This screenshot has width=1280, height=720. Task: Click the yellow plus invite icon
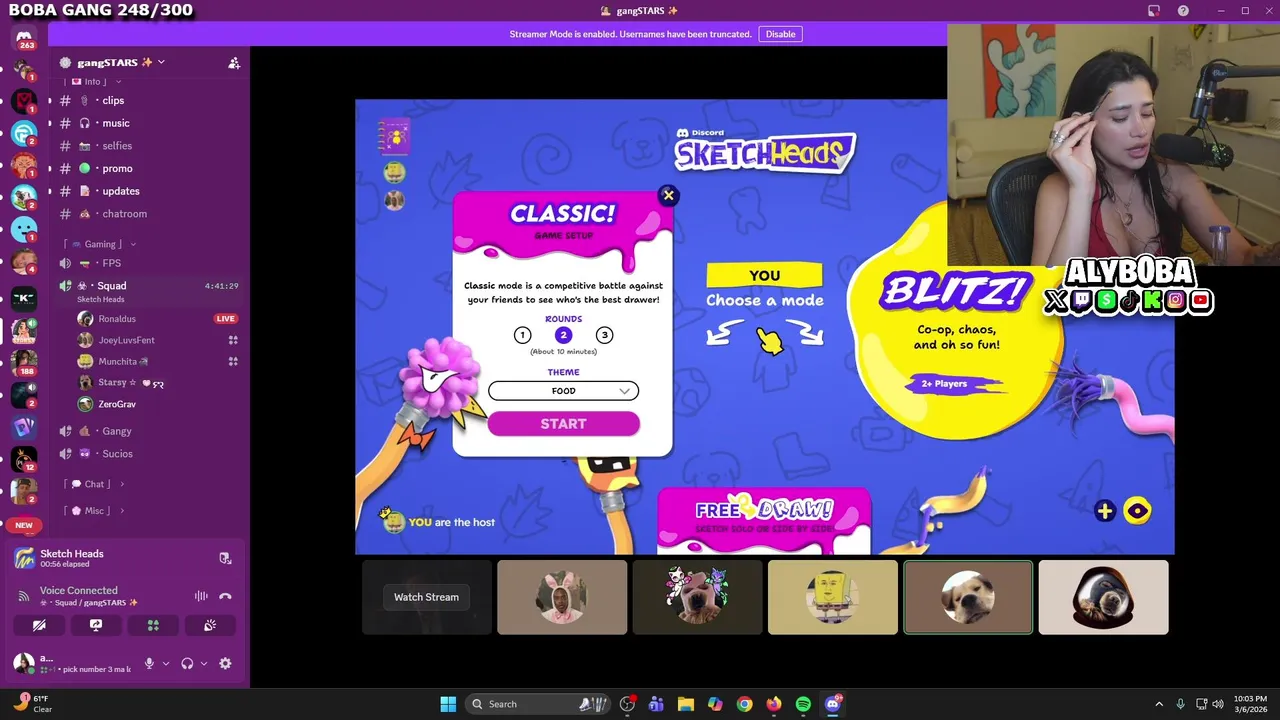coord(1104,511)
